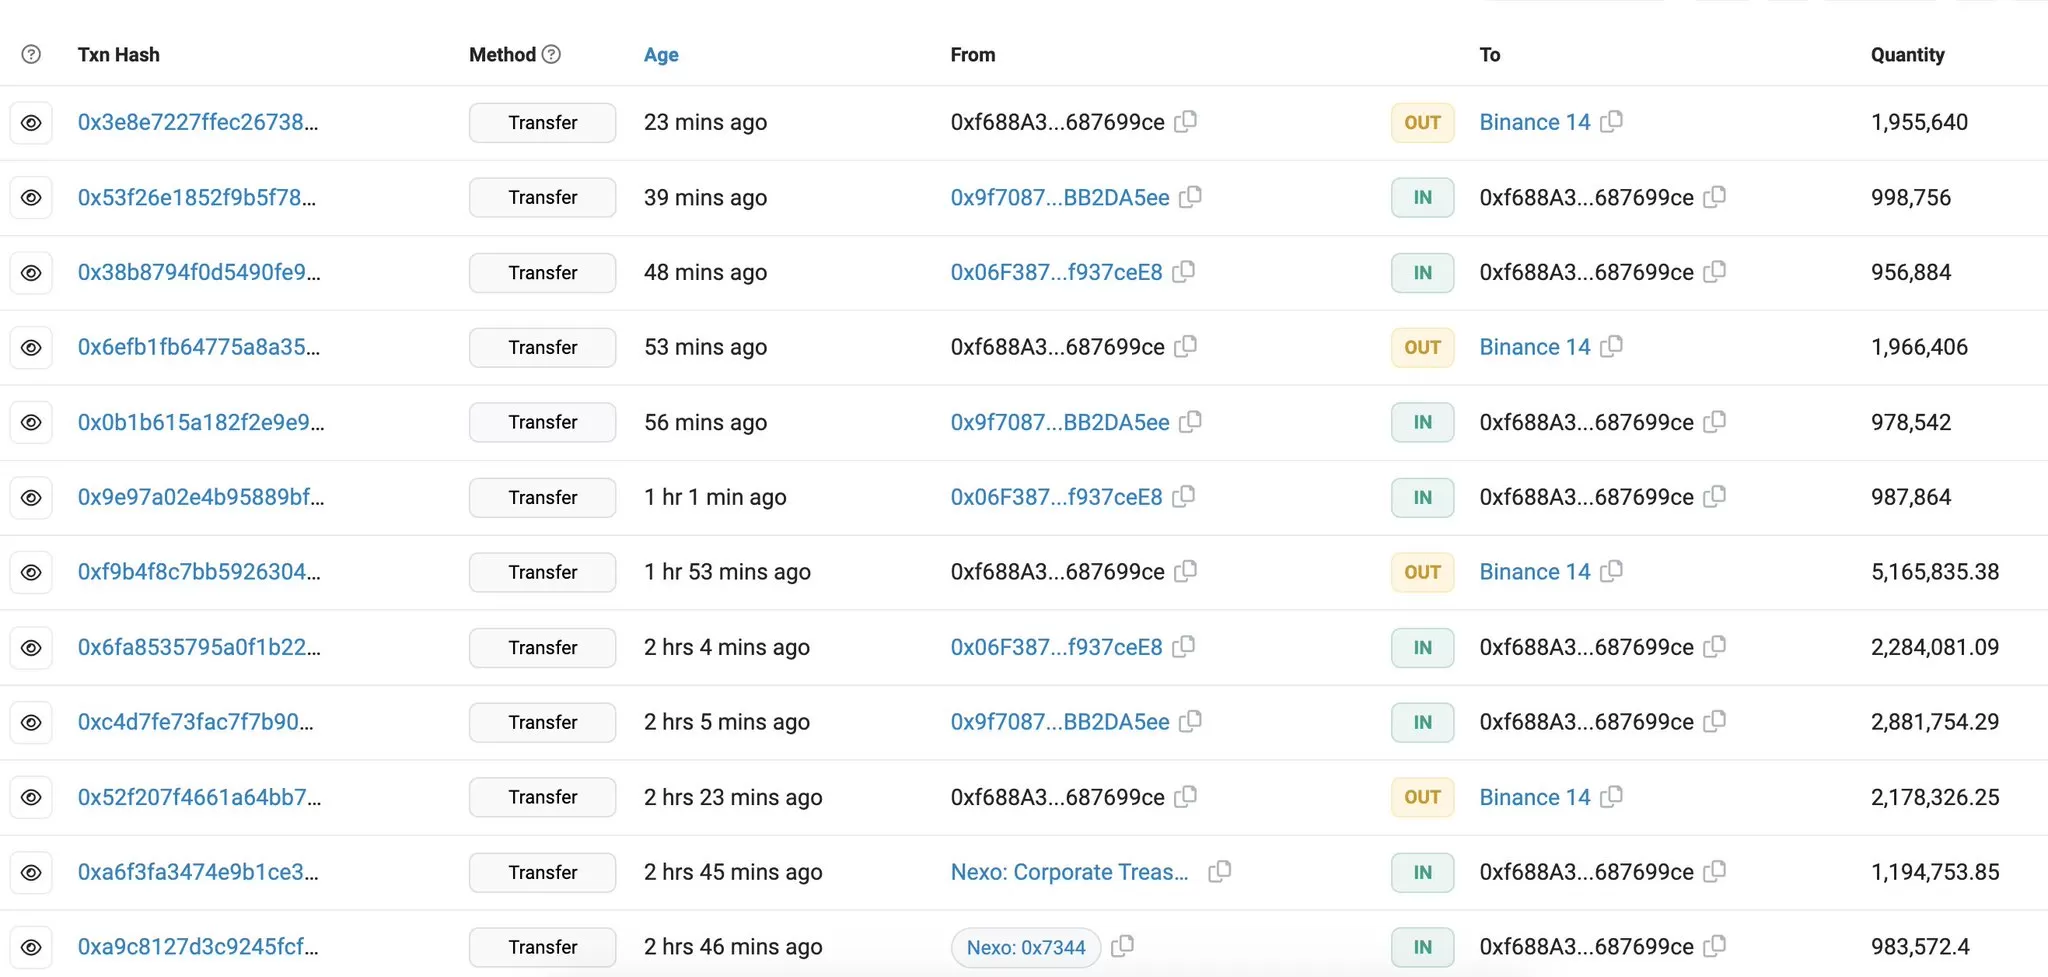Open the Binance 14 address in the 1 hr 53 mins ago row
This screenshot has height=977, width=2048.
(x=1534, y=572)
